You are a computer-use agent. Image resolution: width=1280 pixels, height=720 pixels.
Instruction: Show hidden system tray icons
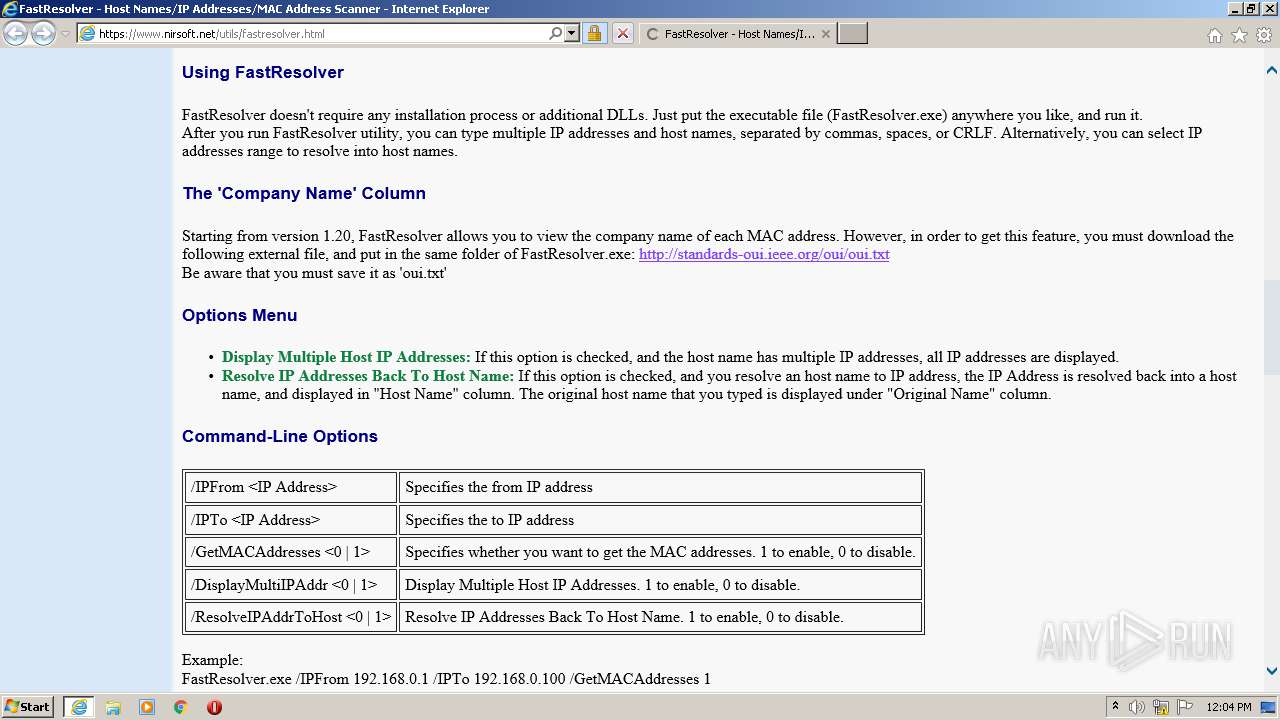tap(1115, 706)
